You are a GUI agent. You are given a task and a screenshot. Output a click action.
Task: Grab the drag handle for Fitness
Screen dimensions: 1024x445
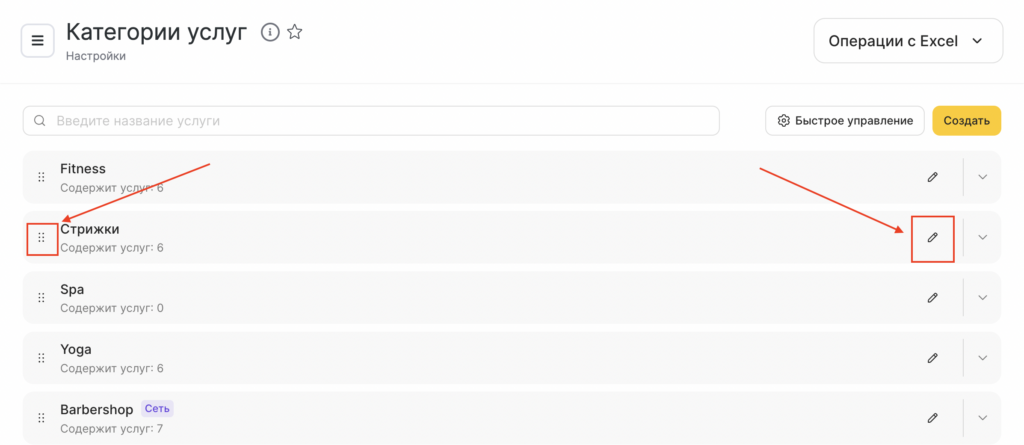coord(41,177)
